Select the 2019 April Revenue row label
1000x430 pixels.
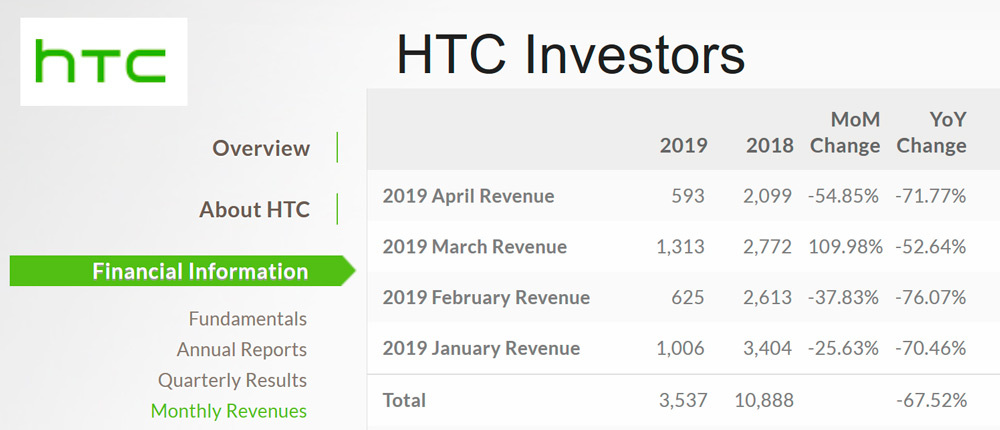[468, 196]
